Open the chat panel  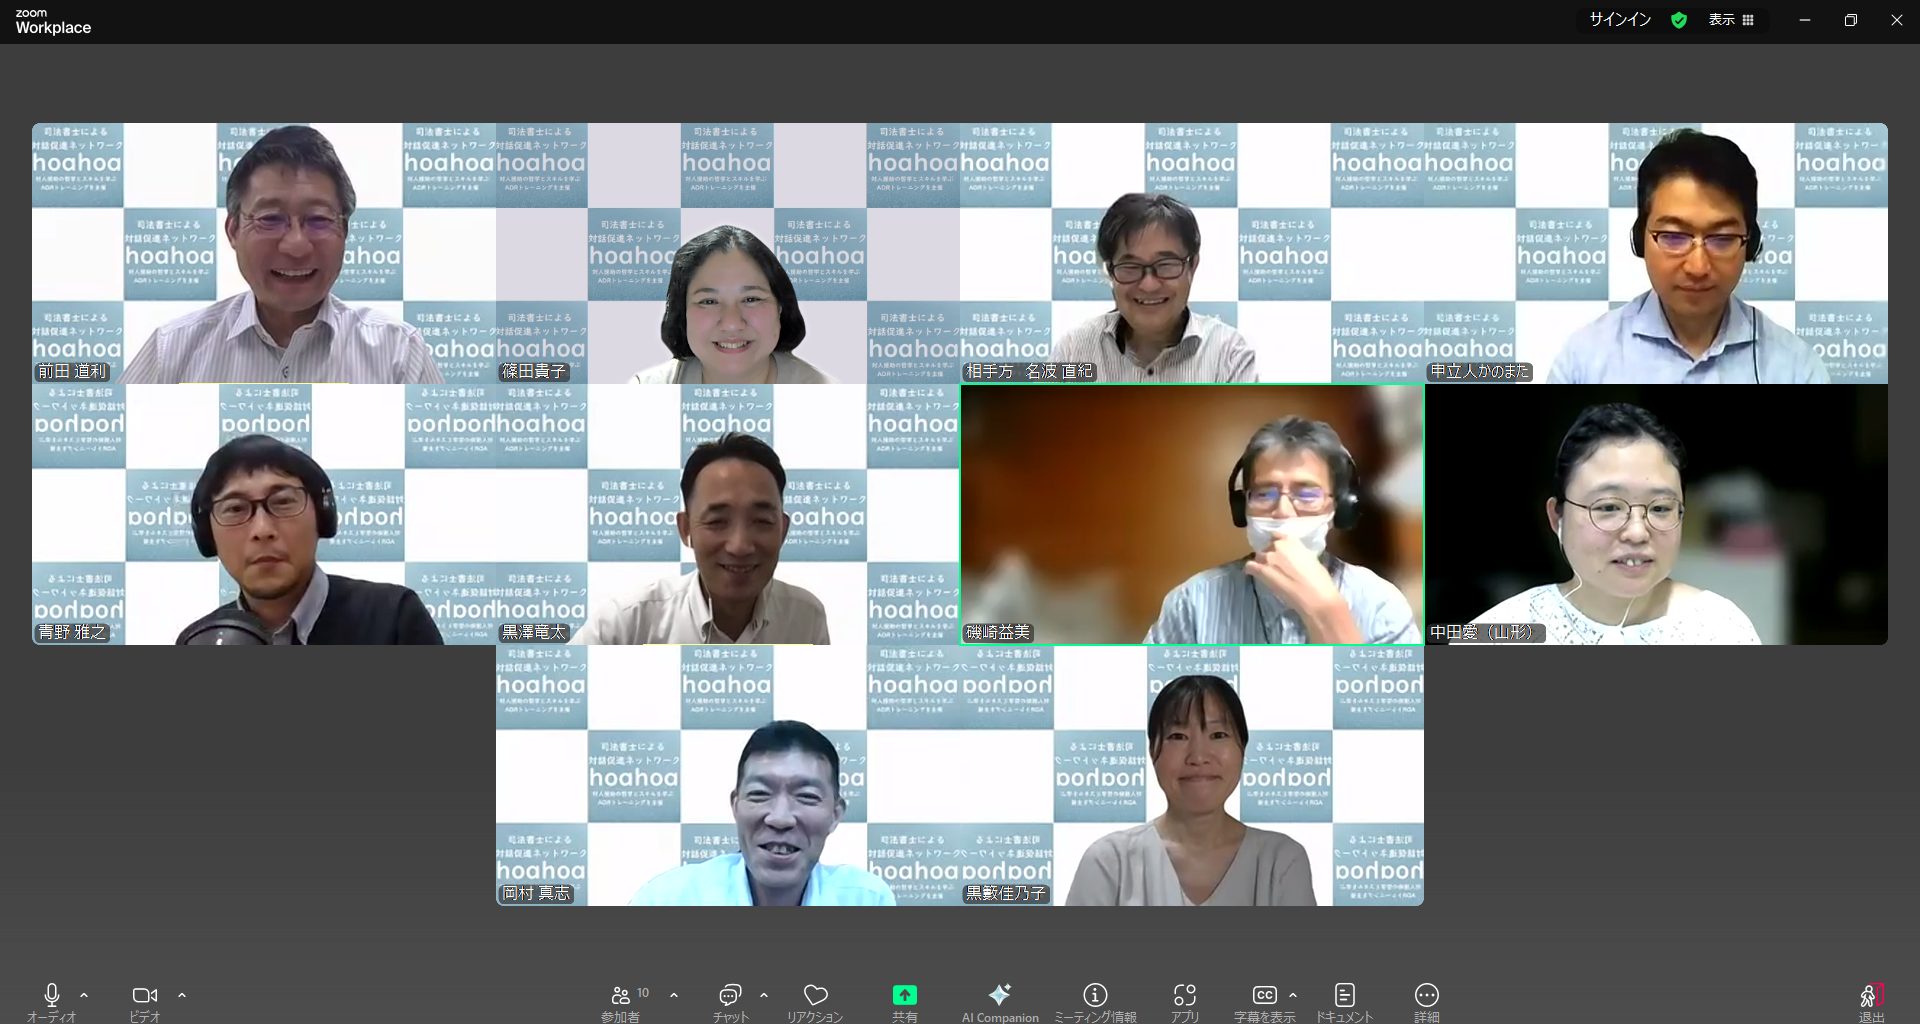click(x=730, y=996)
